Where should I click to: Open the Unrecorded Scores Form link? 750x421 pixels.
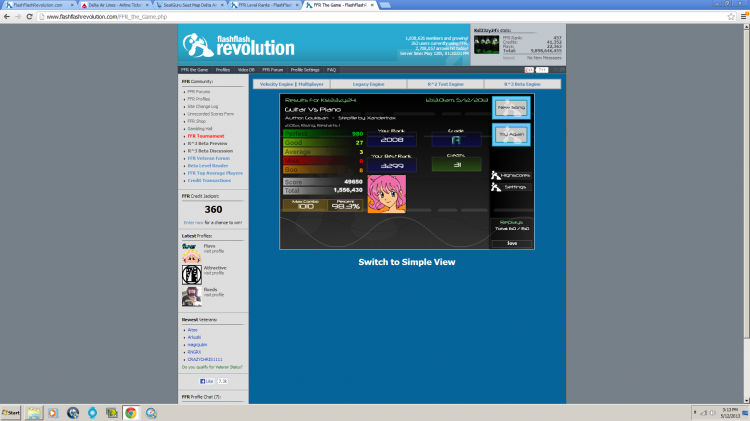[210, 114]
